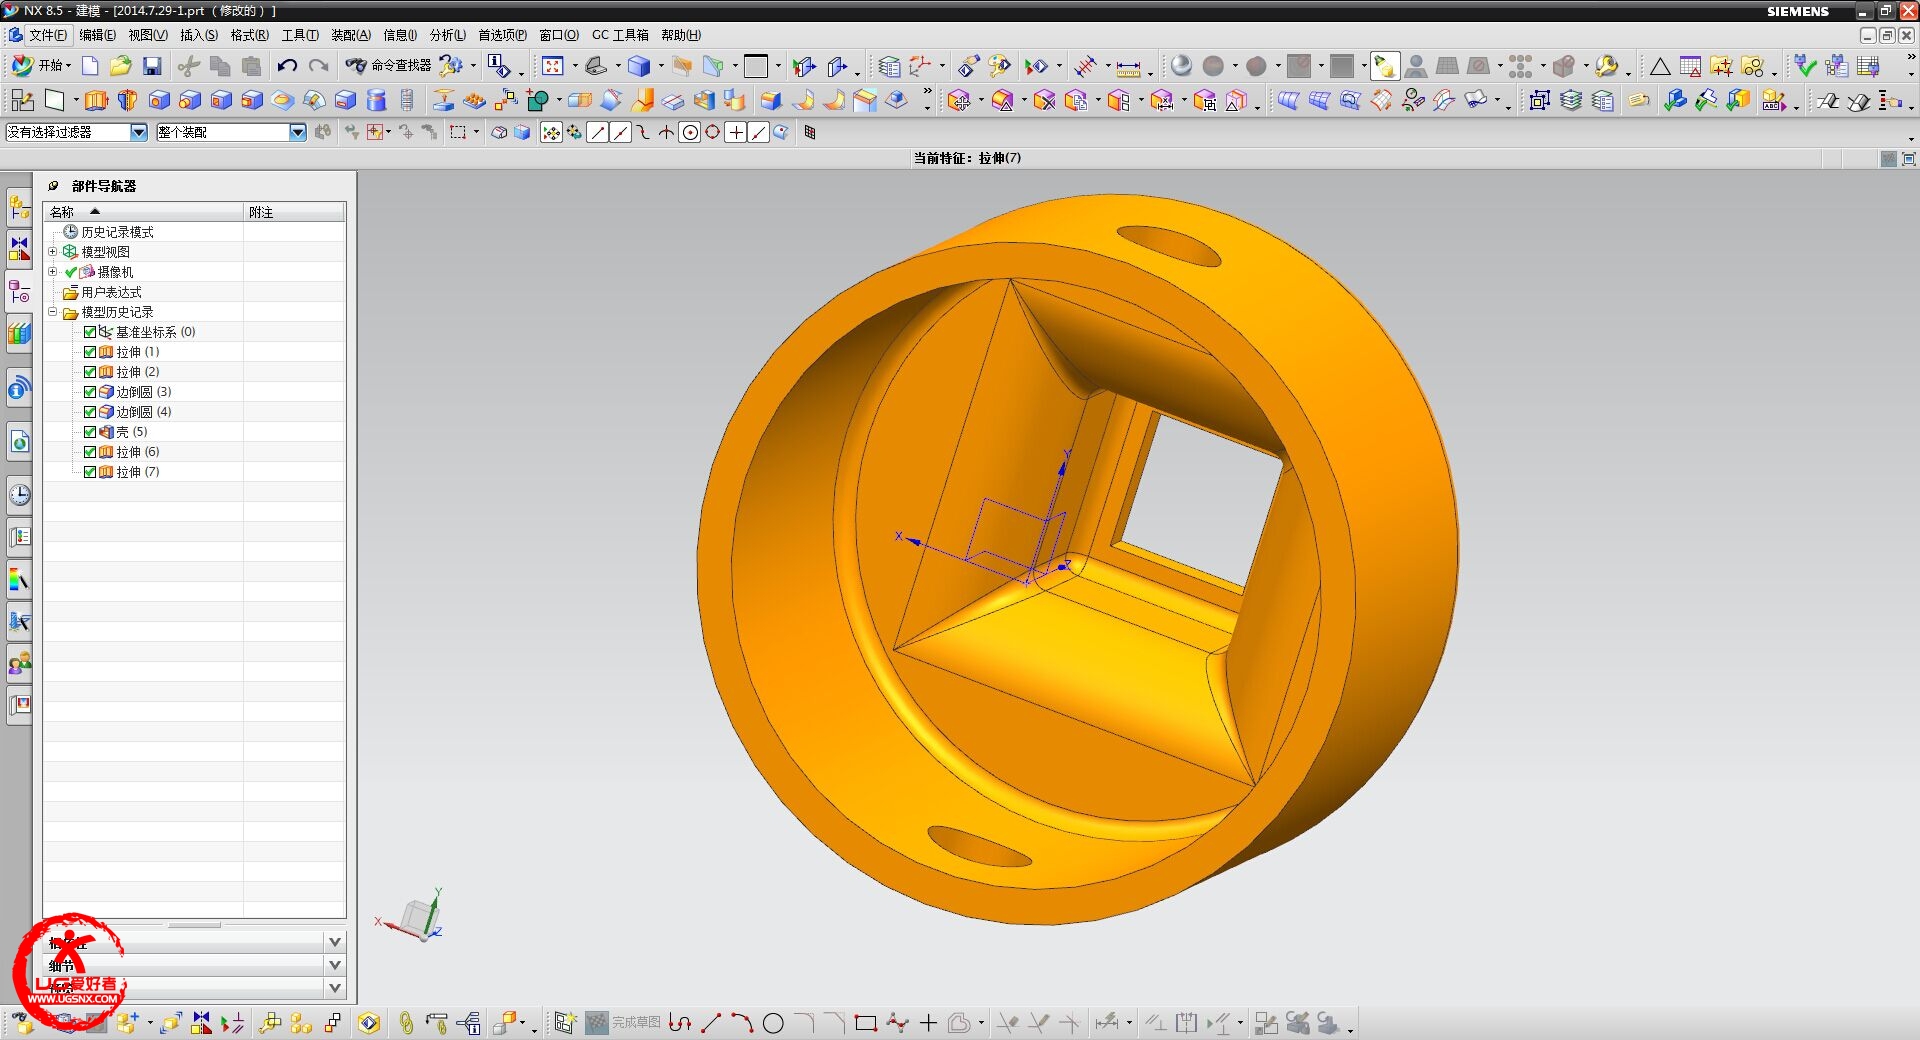Toggle the 拉伸 (7) feature checkbox
This screenshot has width=1920, height=1040.
click(90, 472)
